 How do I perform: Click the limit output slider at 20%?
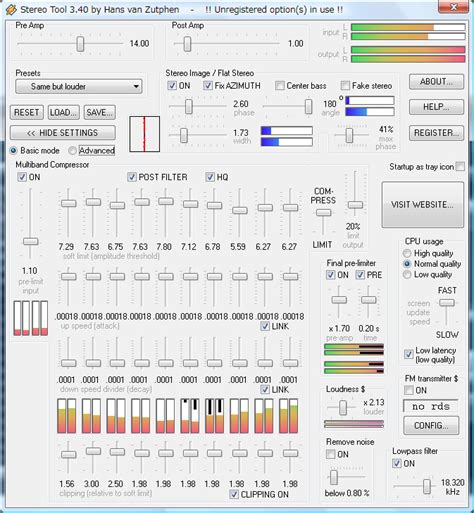coord(355,205)
